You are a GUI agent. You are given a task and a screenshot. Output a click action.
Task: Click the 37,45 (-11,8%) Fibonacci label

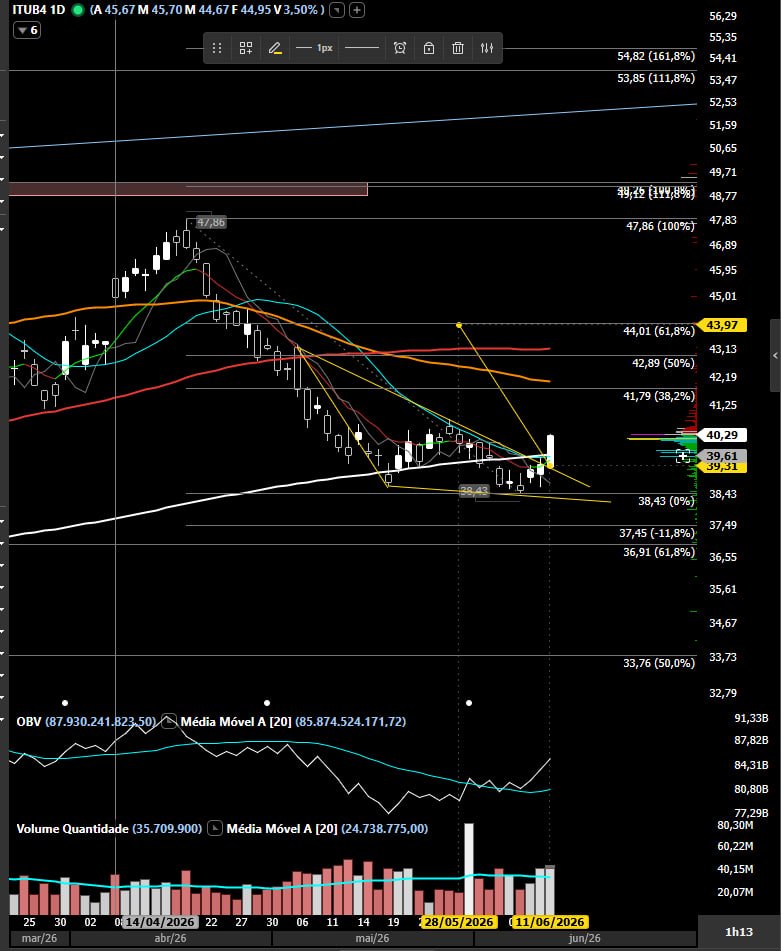pyautogui.click(x=657, y=533)
